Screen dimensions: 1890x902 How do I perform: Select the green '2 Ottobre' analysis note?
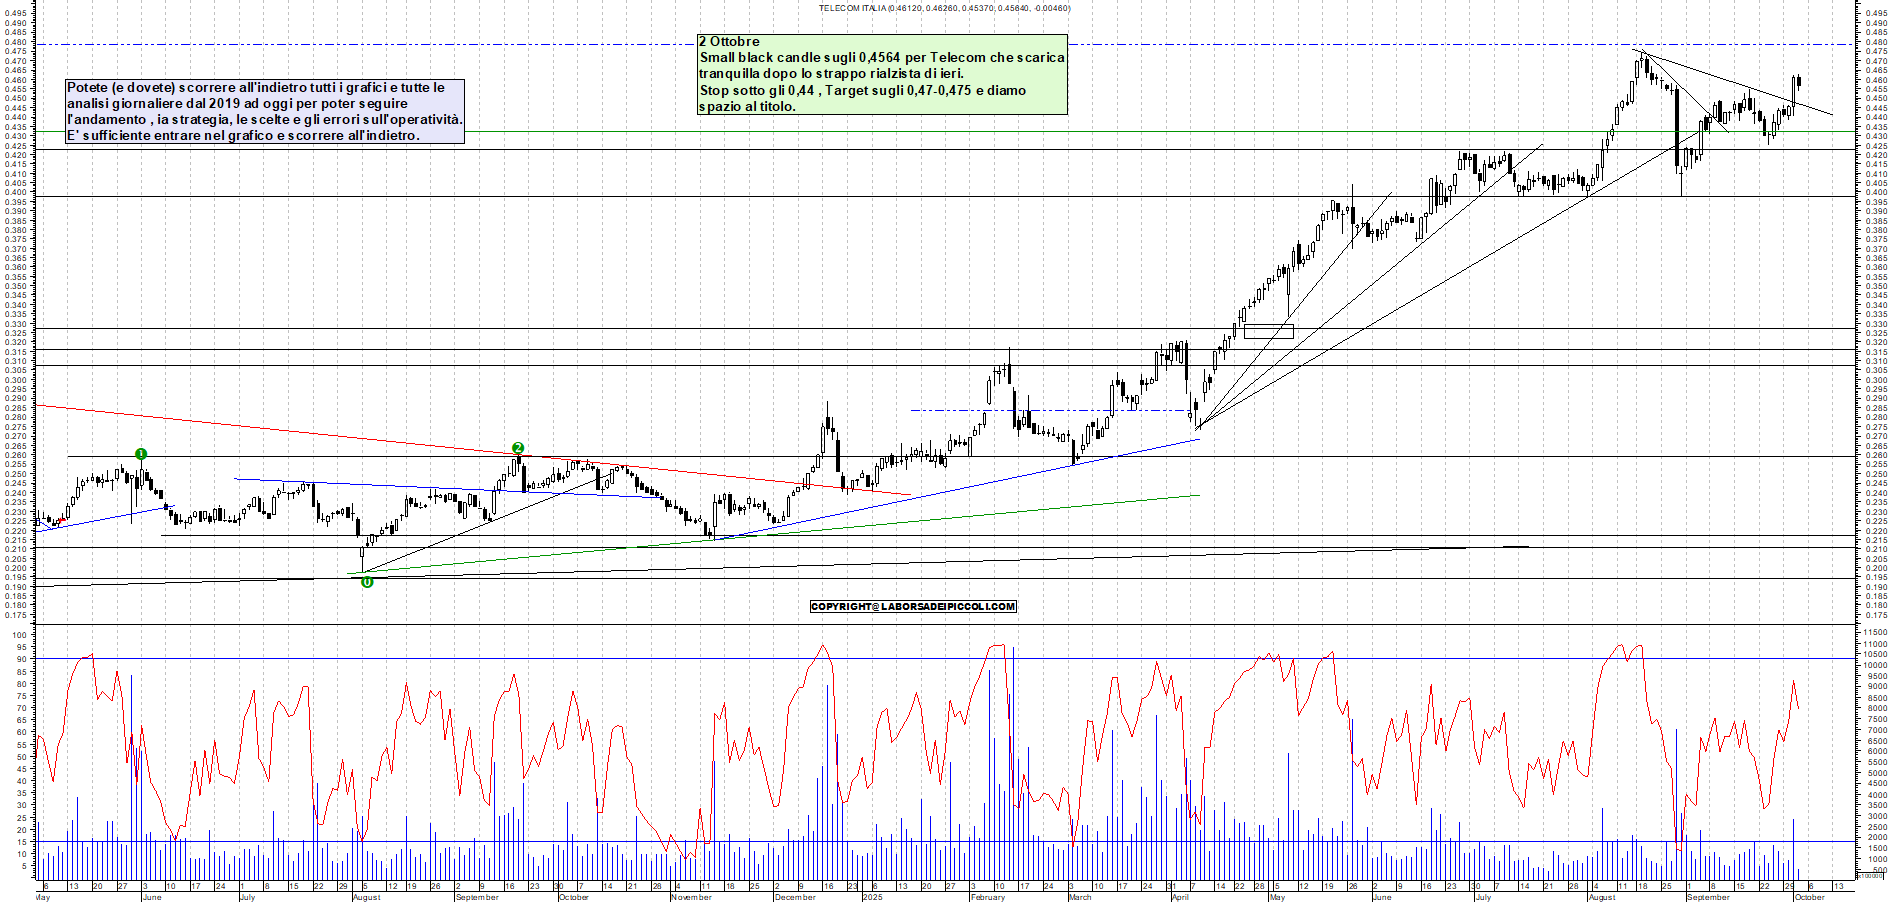point(881,74)
